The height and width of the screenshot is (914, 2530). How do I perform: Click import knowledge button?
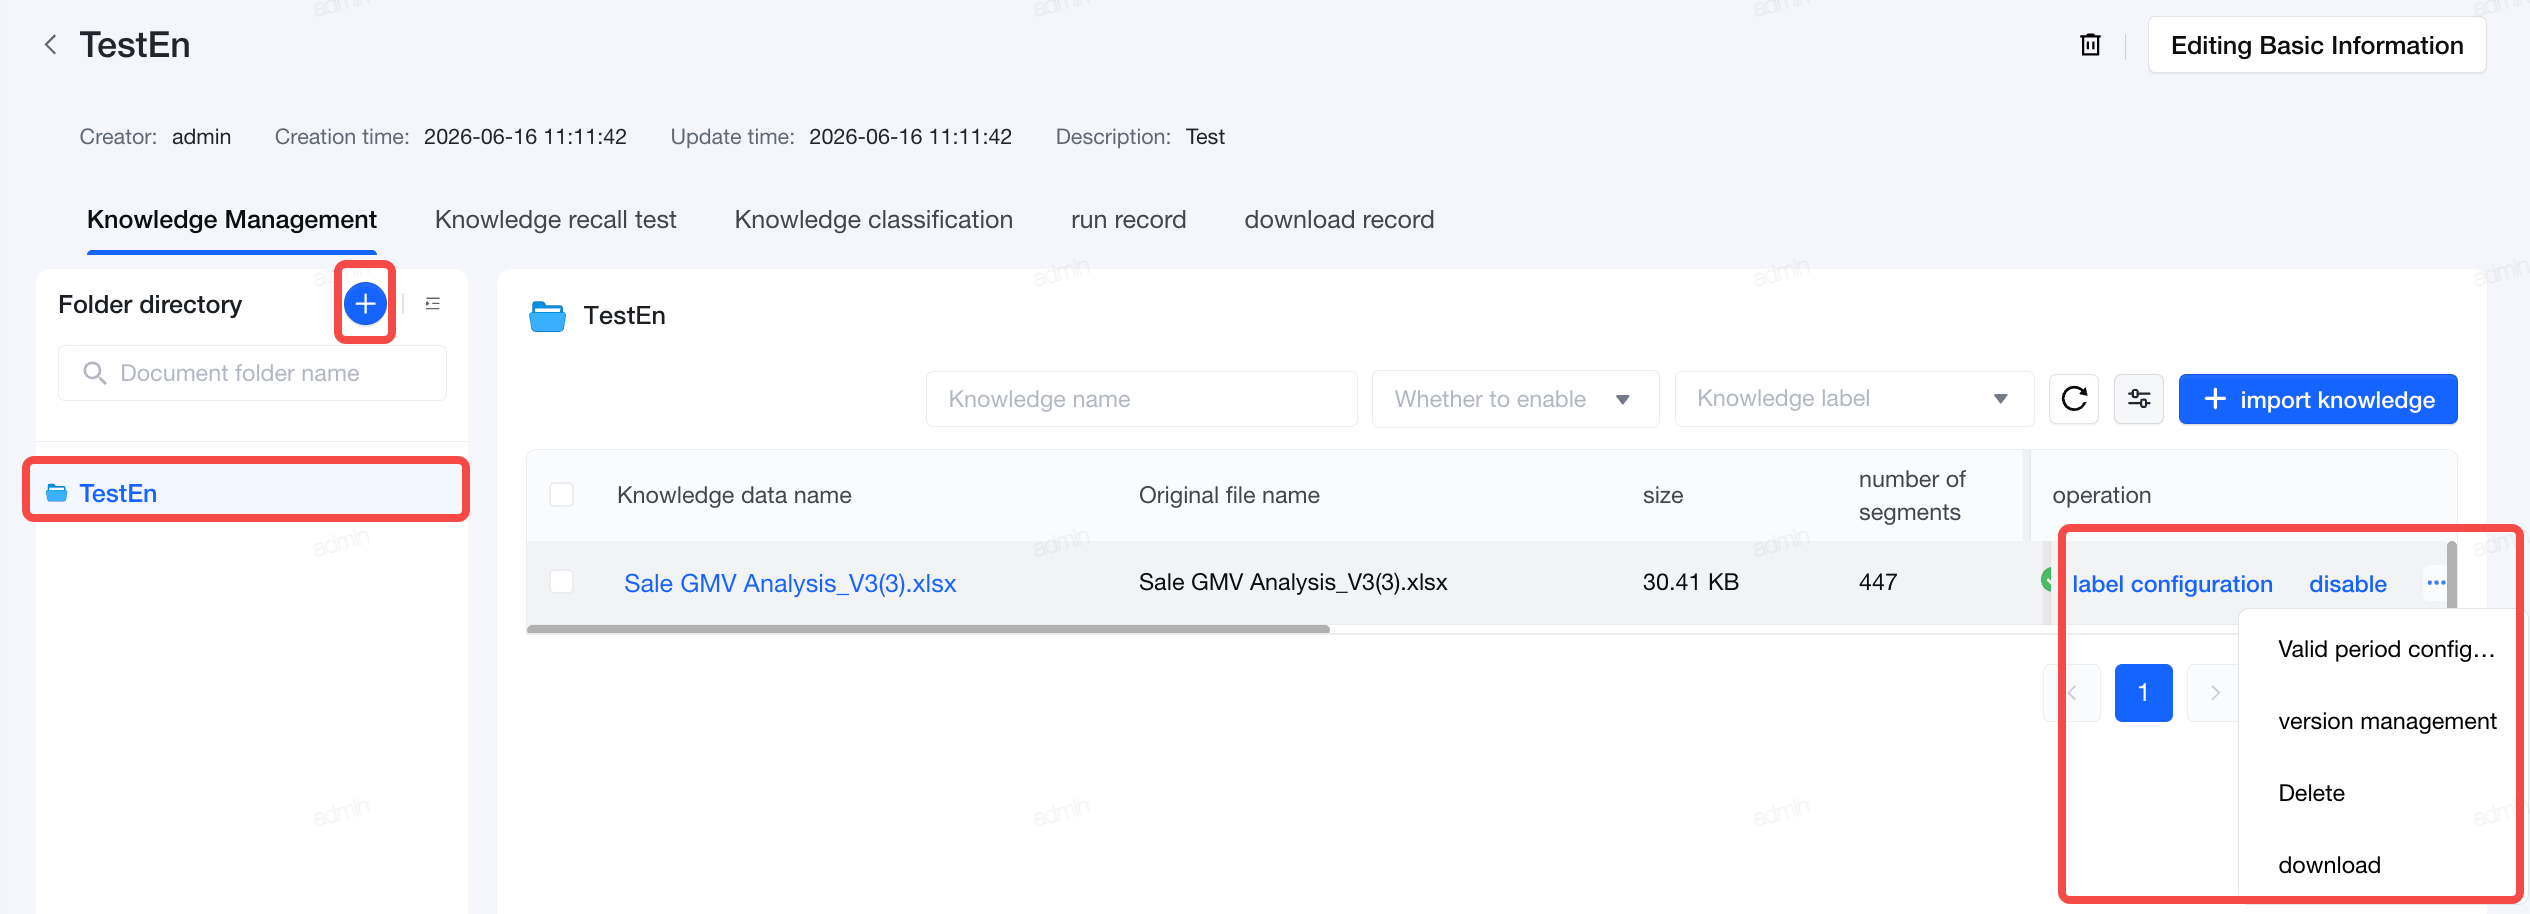[2318, 399]
